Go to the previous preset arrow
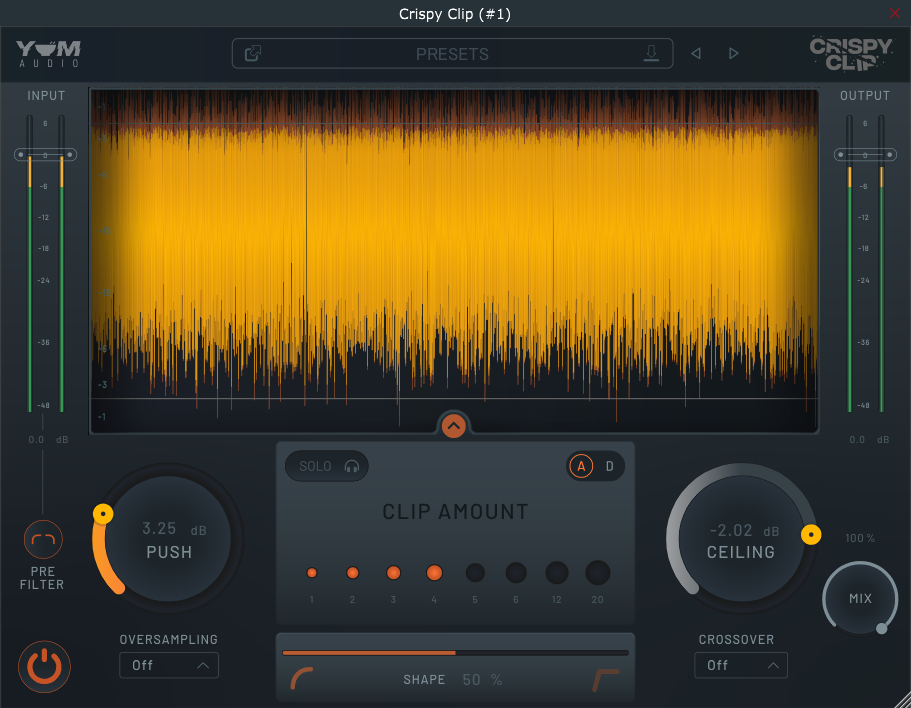The image size is (912, 708). pyautogui.click(x=696, y=54)
